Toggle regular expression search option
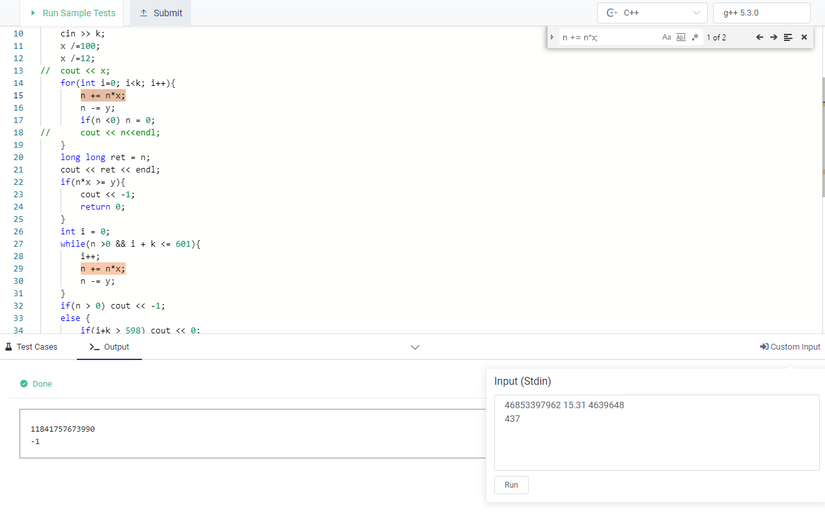Viewport: 825px width, 513px height. (x=694, y=38)
